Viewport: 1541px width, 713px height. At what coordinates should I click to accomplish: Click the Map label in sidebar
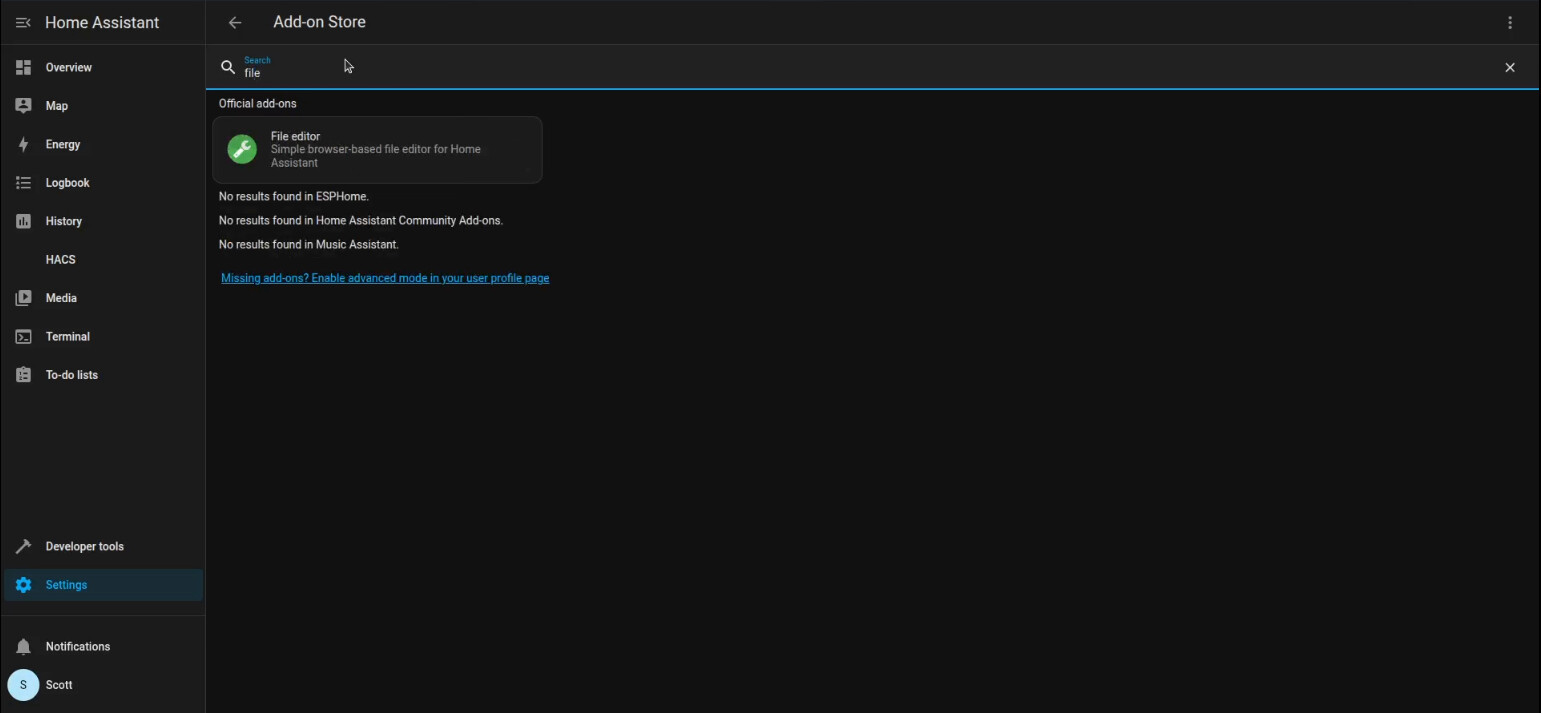57,106
